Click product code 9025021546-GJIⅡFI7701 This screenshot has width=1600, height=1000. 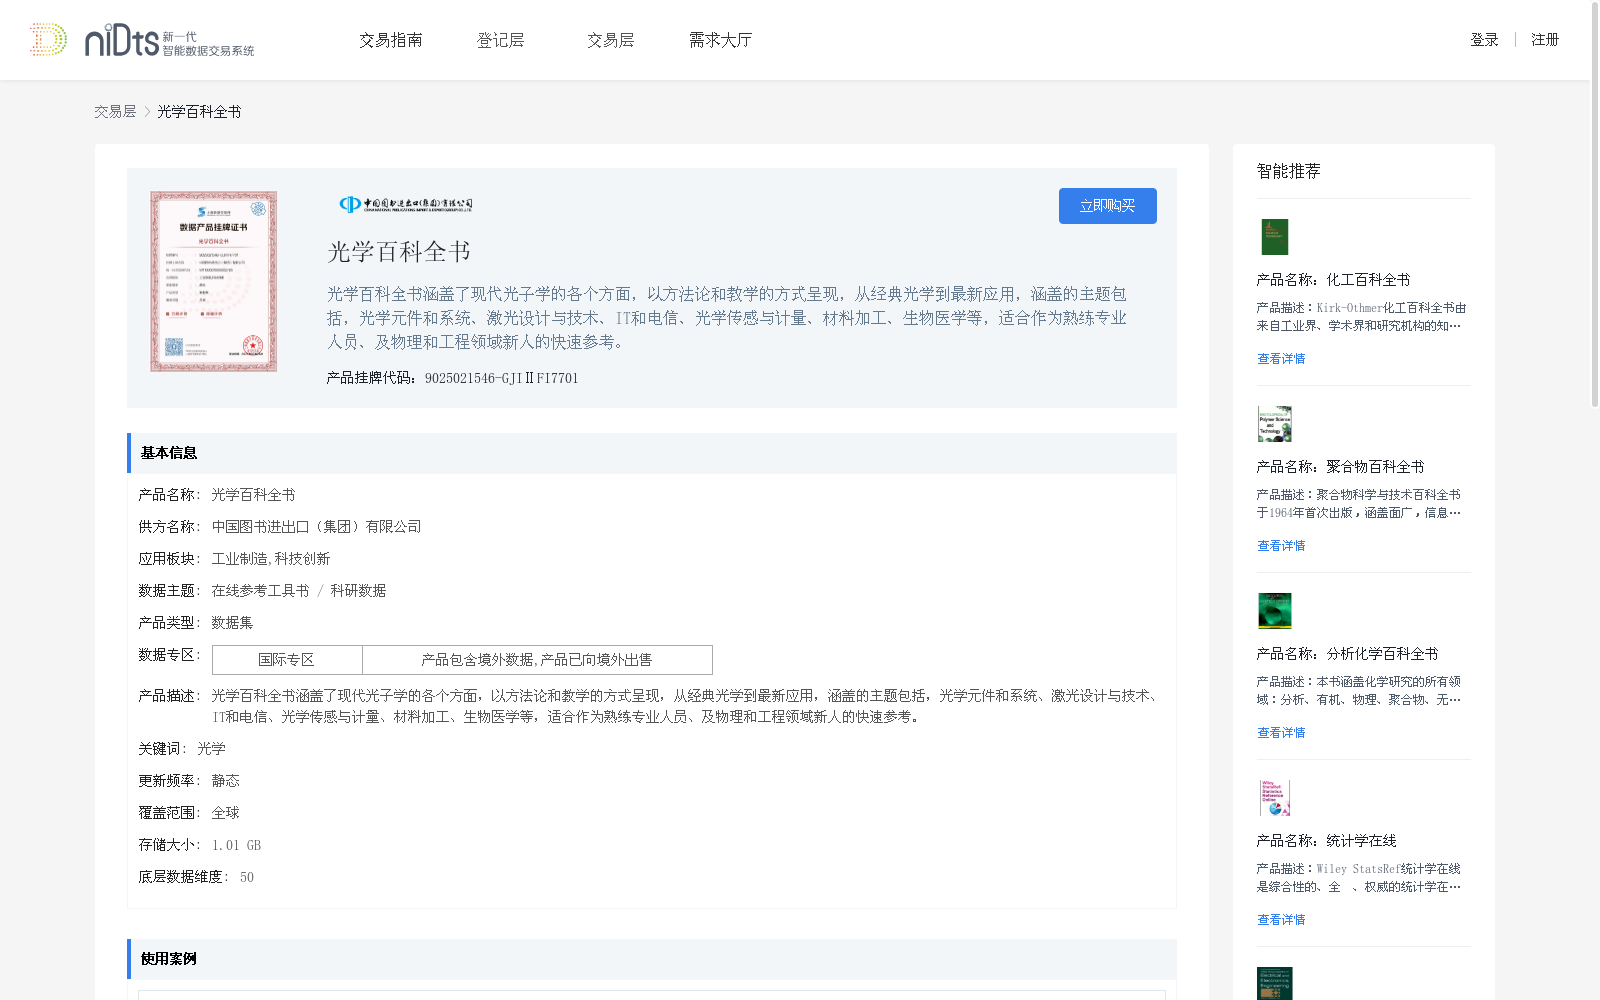(x=502, y=378)
